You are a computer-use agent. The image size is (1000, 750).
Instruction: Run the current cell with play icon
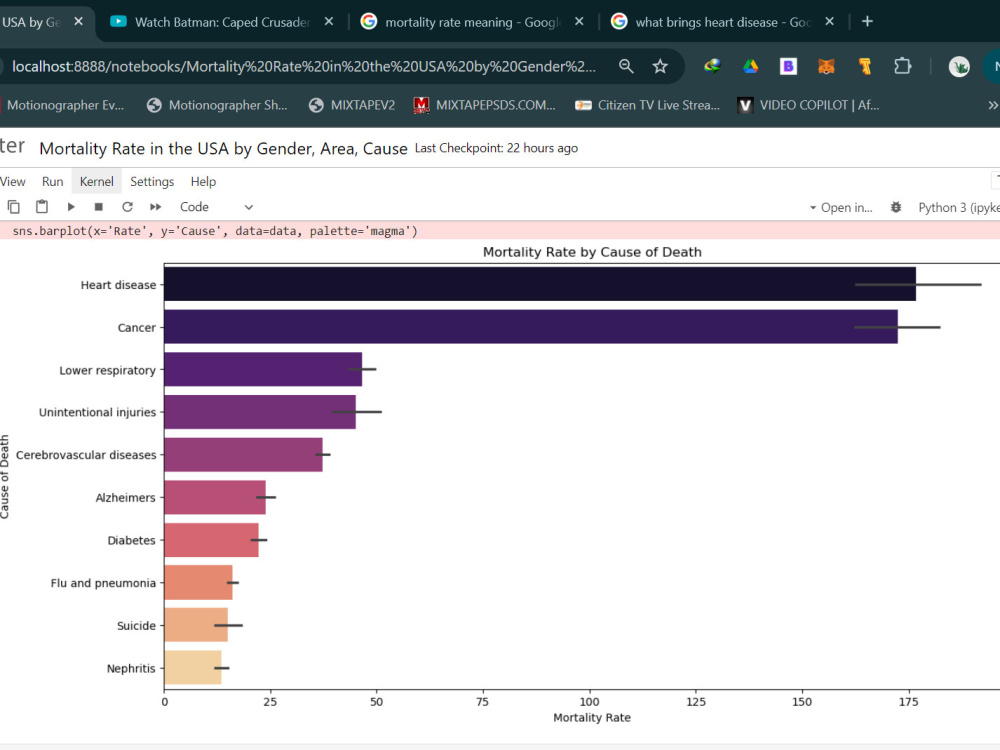71,207
